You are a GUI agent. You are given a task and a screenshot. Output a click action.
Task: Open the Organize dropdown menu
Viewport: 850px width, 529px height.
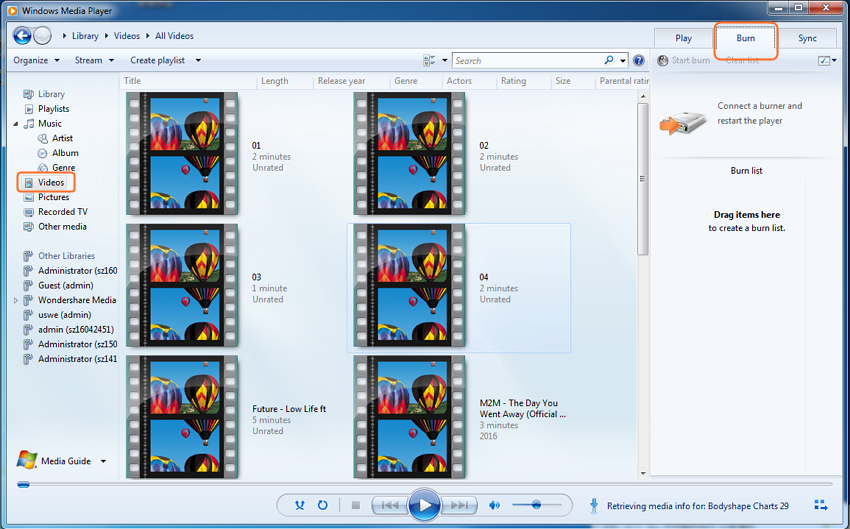[36, 60]
